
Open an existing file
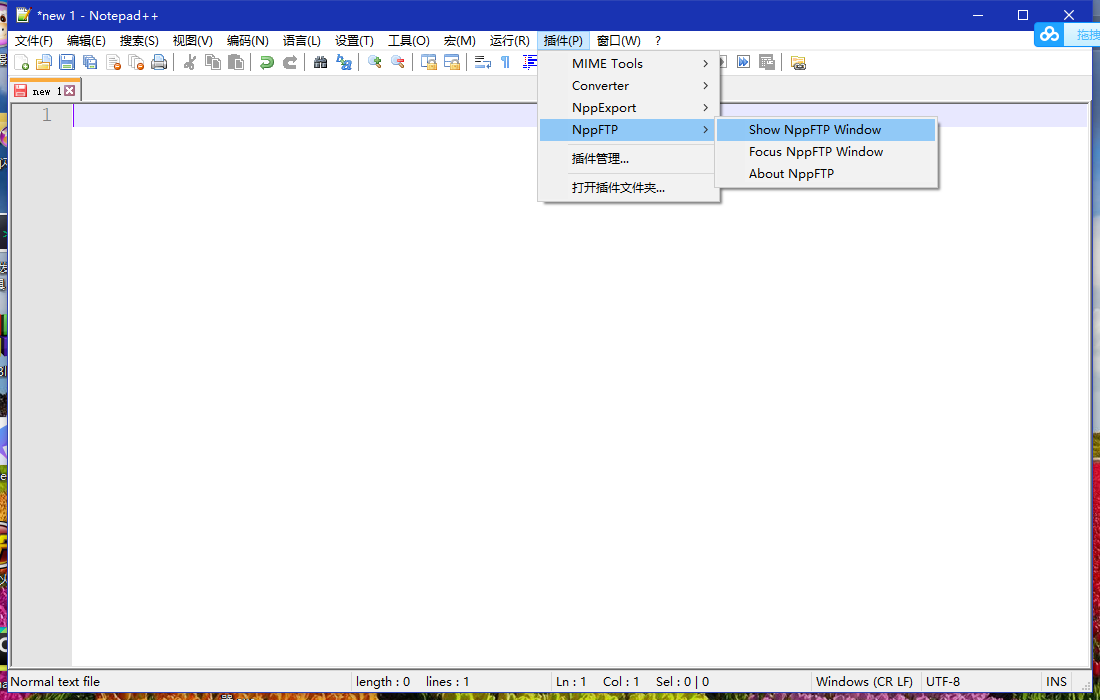[44, 62]
